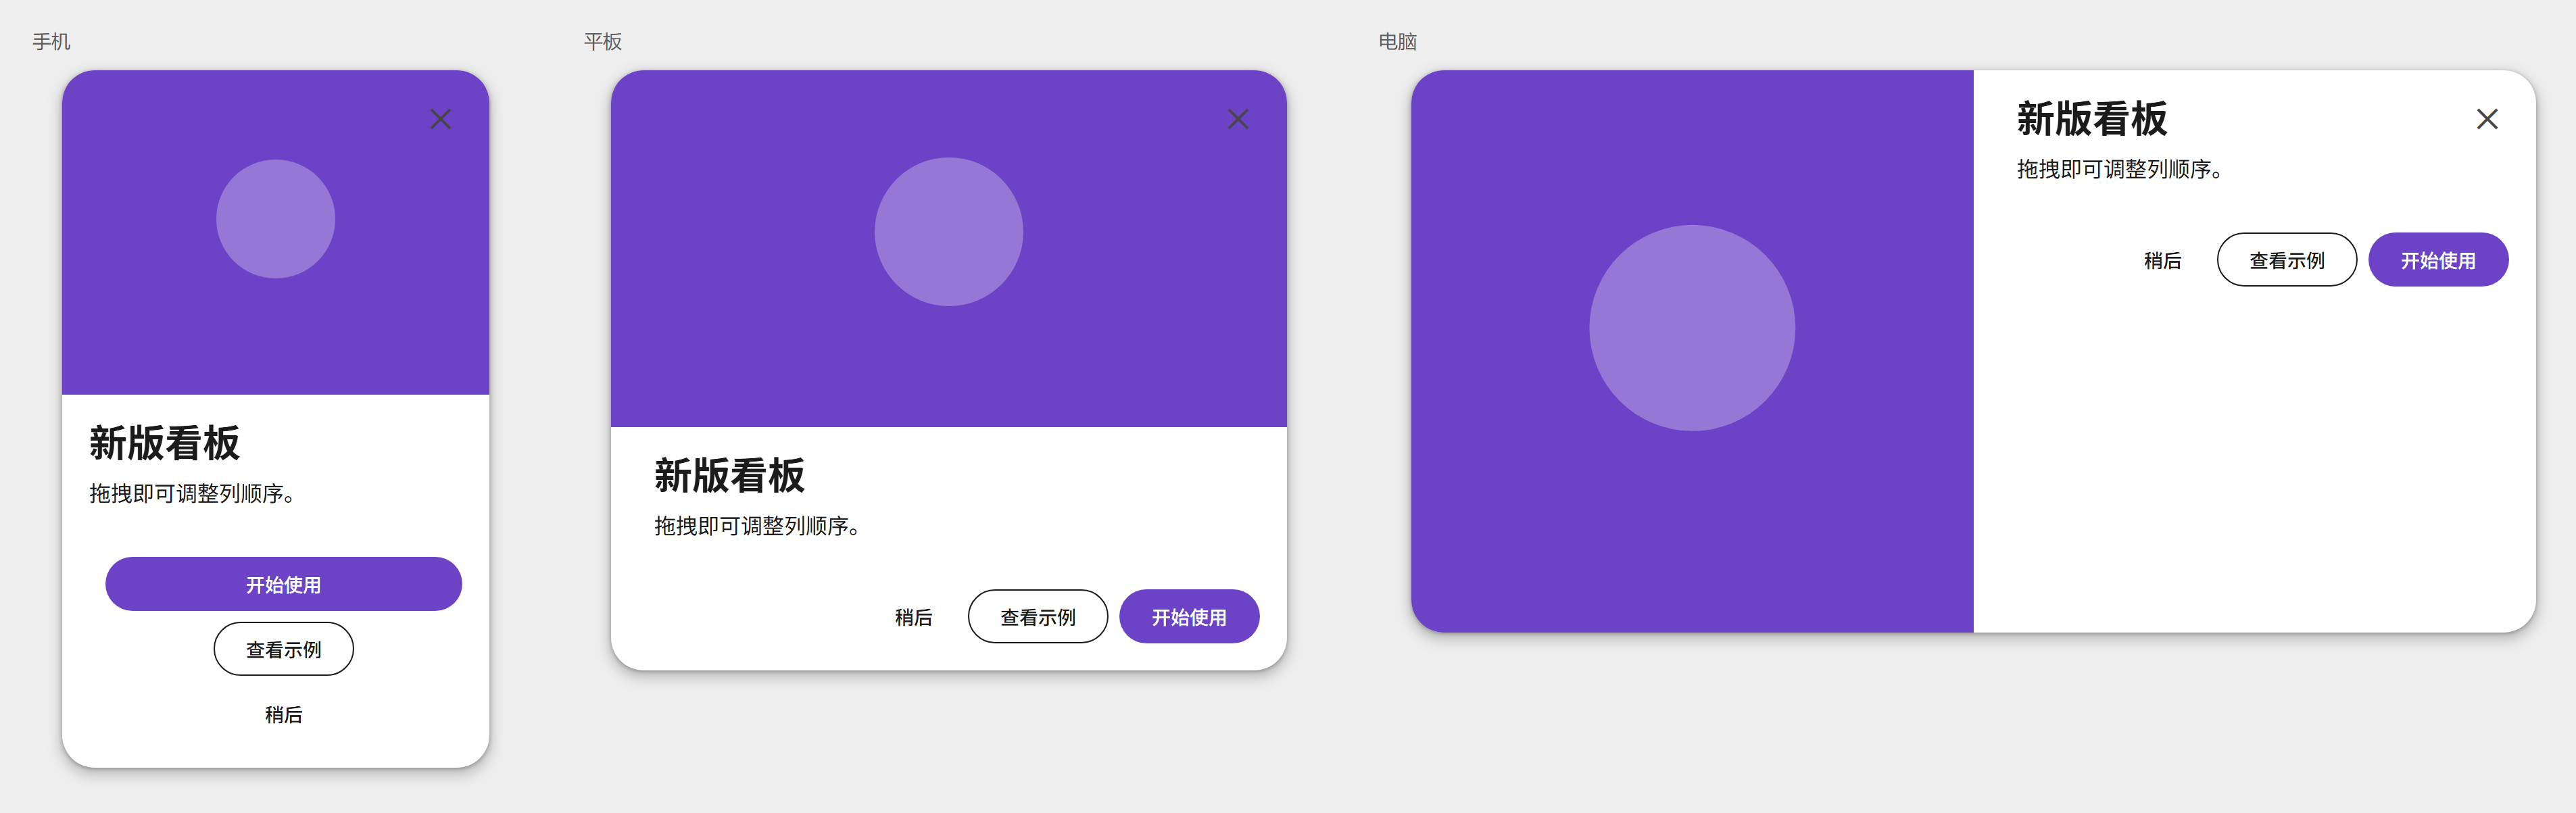Choose 稍后 in the 平板 card

(913, 617)
